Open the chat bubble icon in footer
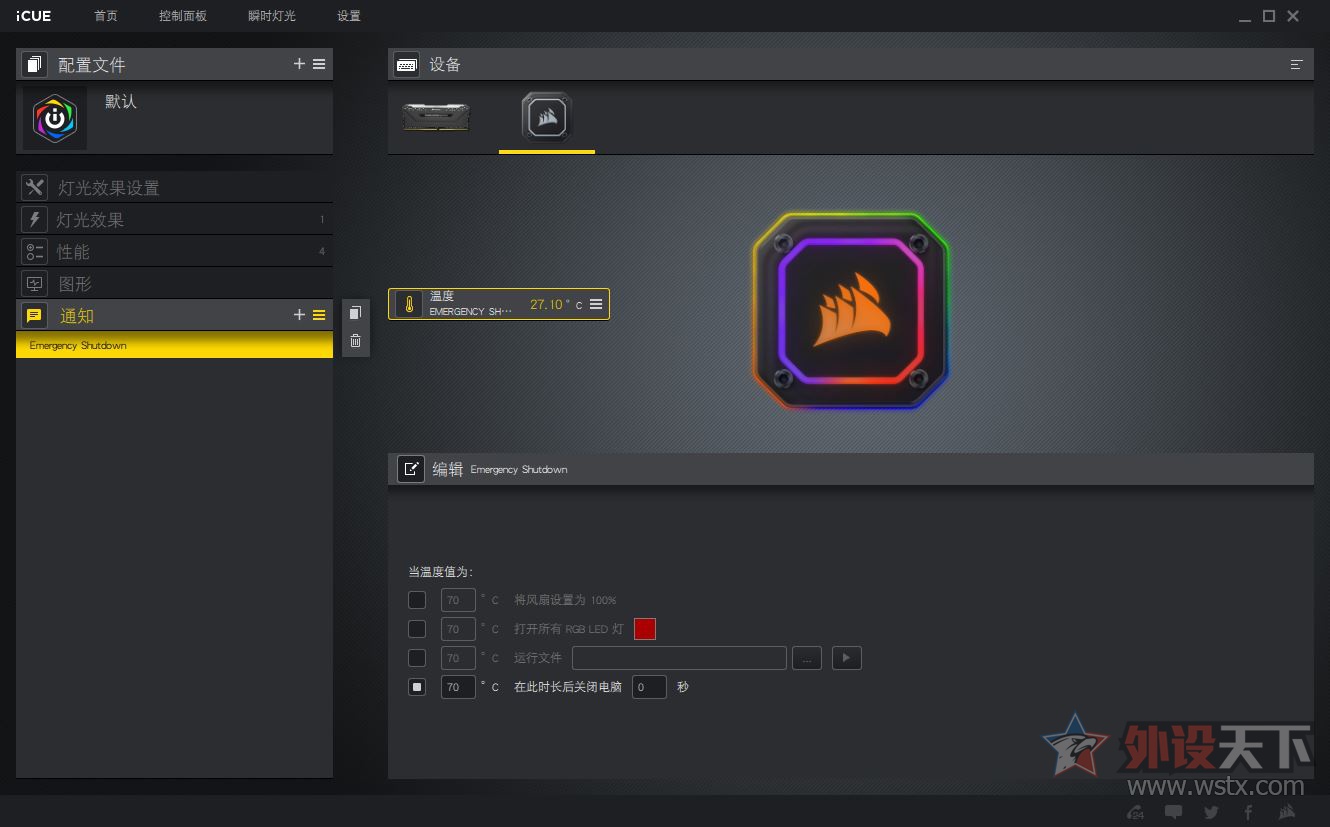1330x827 pixels. coord(1174,812)
